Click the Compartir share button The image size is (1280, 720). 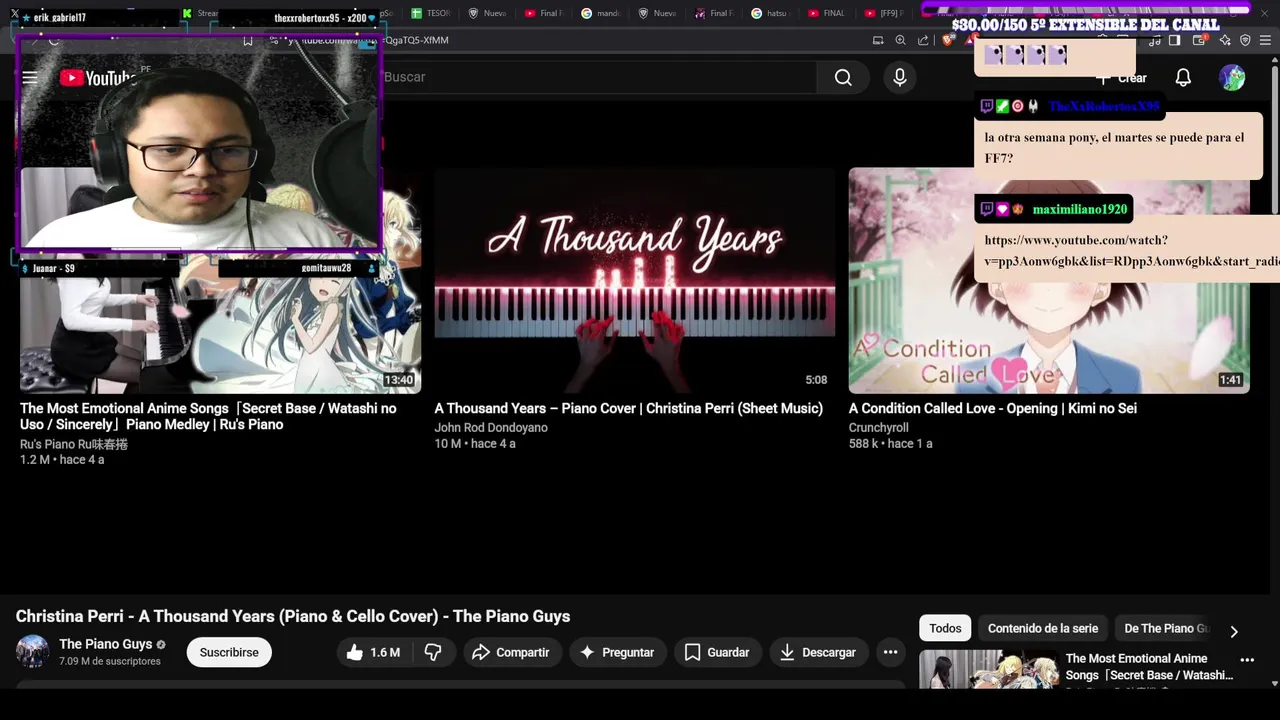[x=511, y=652]
